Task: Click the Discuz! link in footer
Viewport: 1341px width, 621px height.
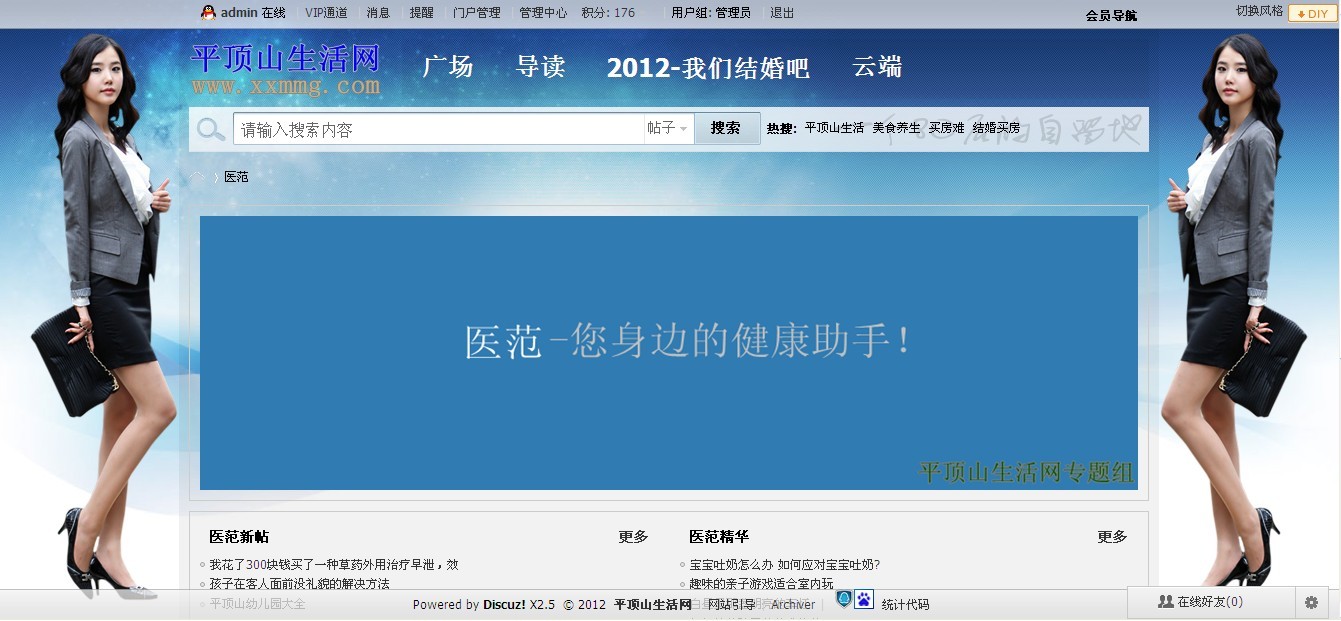Action: coord(505,605)
